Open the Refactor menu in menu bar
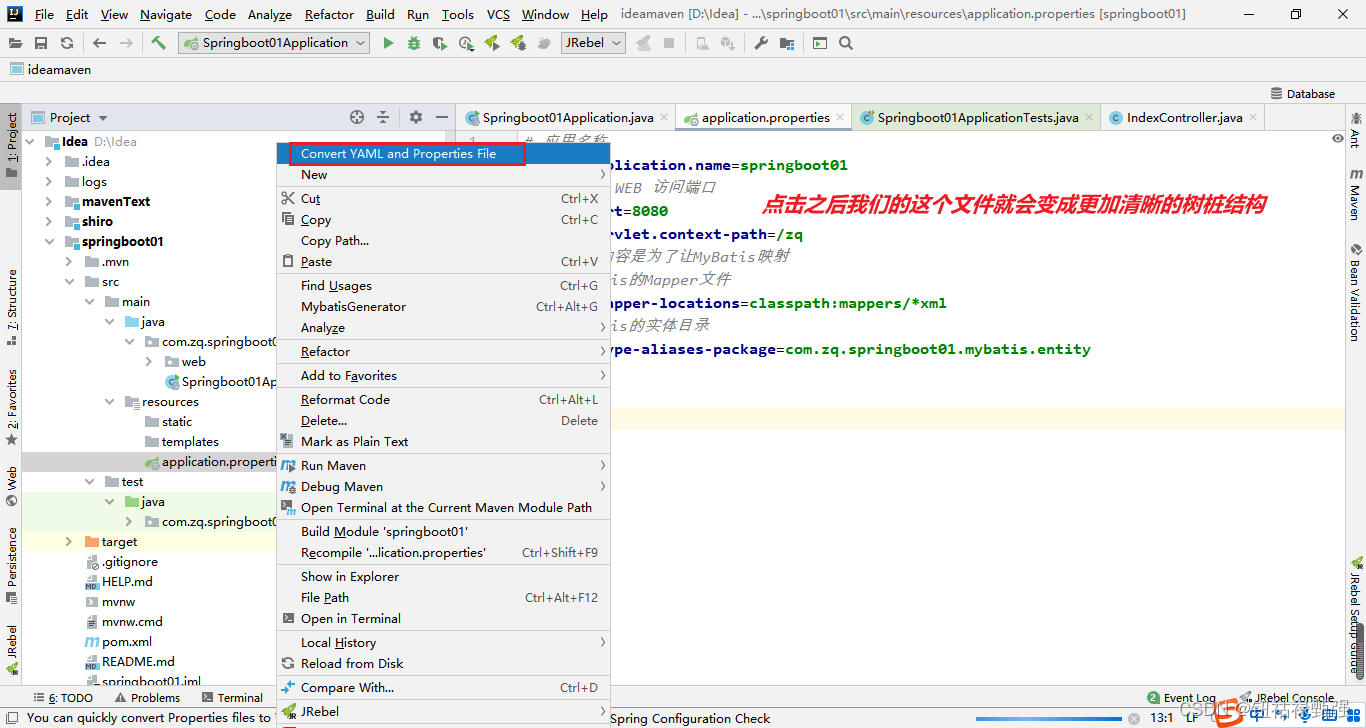 pos(329,14)
